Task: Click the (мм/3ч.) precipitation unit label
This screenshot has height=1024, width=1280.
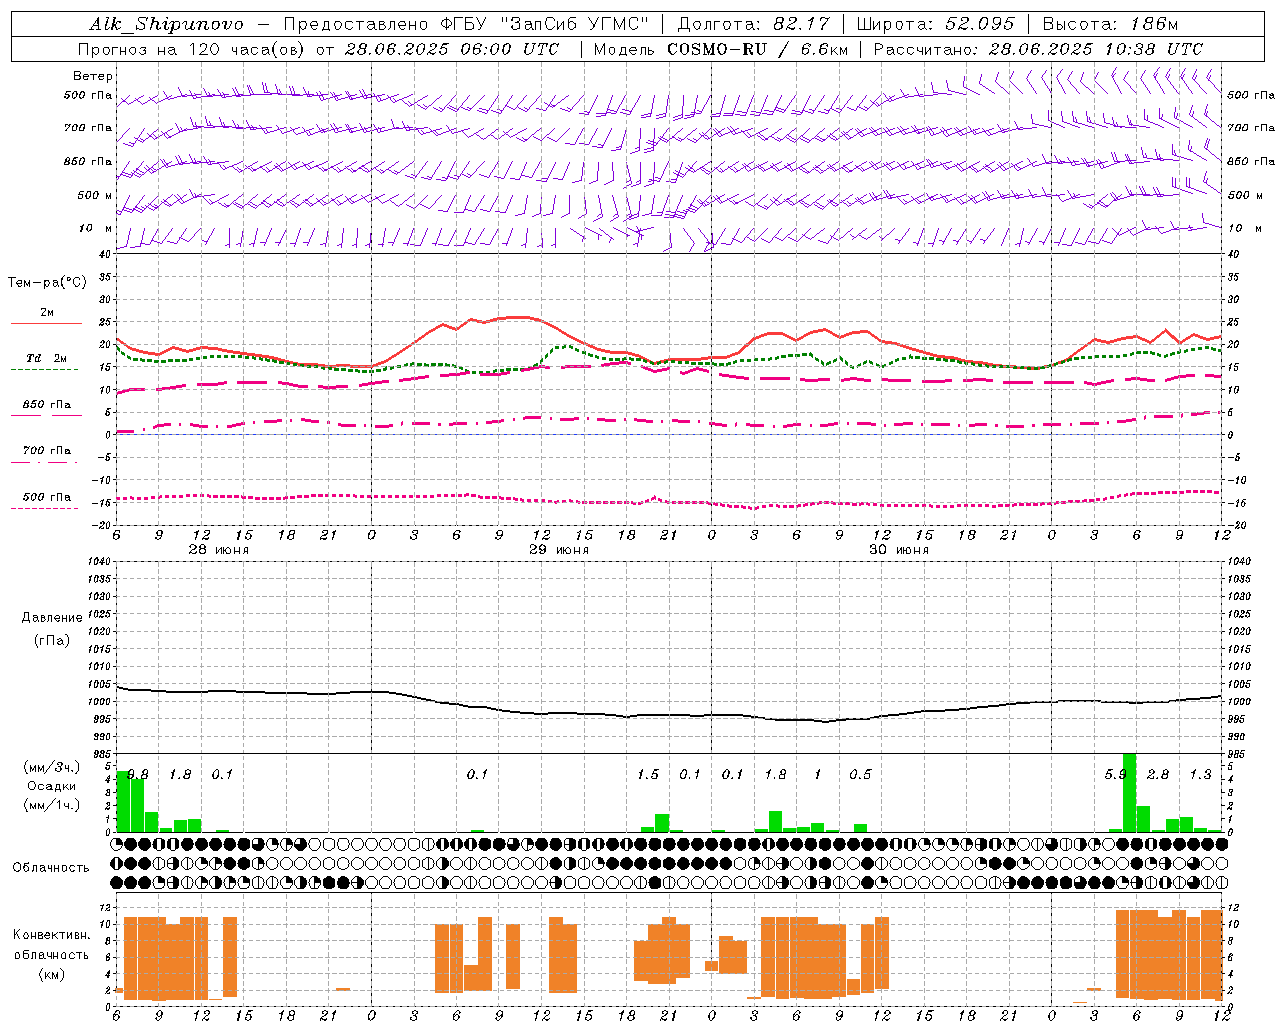Action: click(x=50, y=767)
